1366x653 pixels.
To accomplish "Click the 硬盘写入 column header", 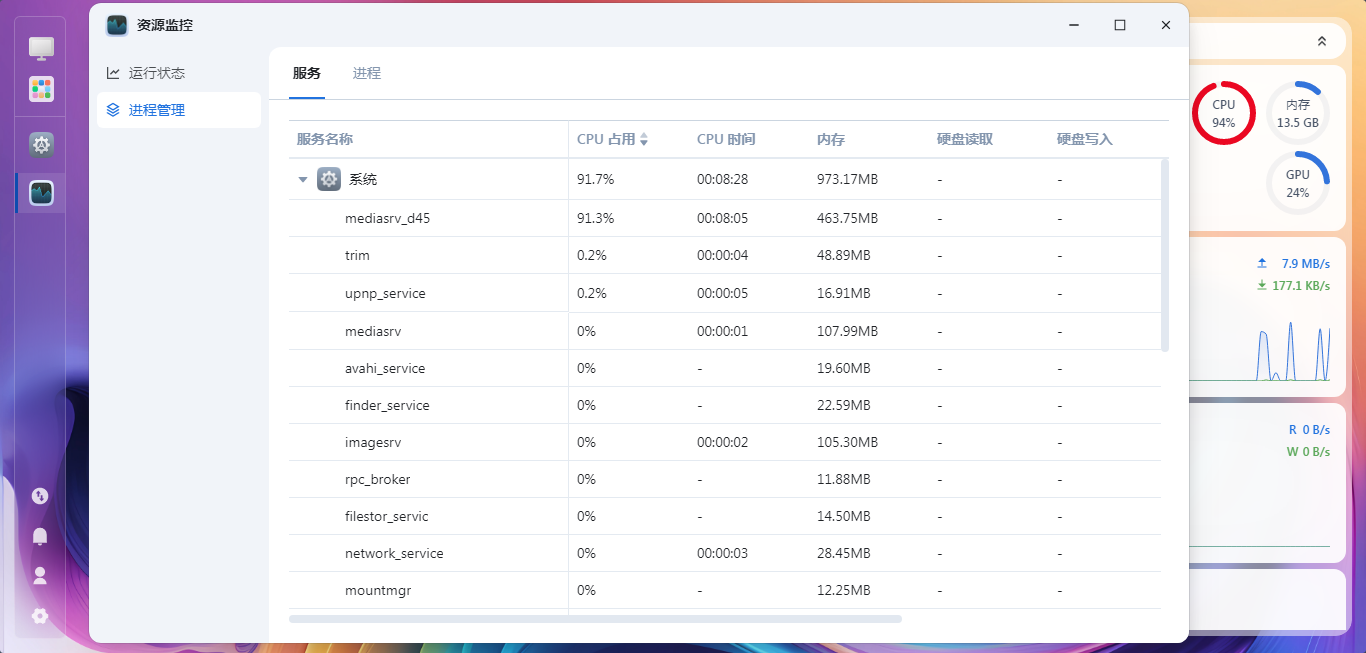I will click(1085, 139).
